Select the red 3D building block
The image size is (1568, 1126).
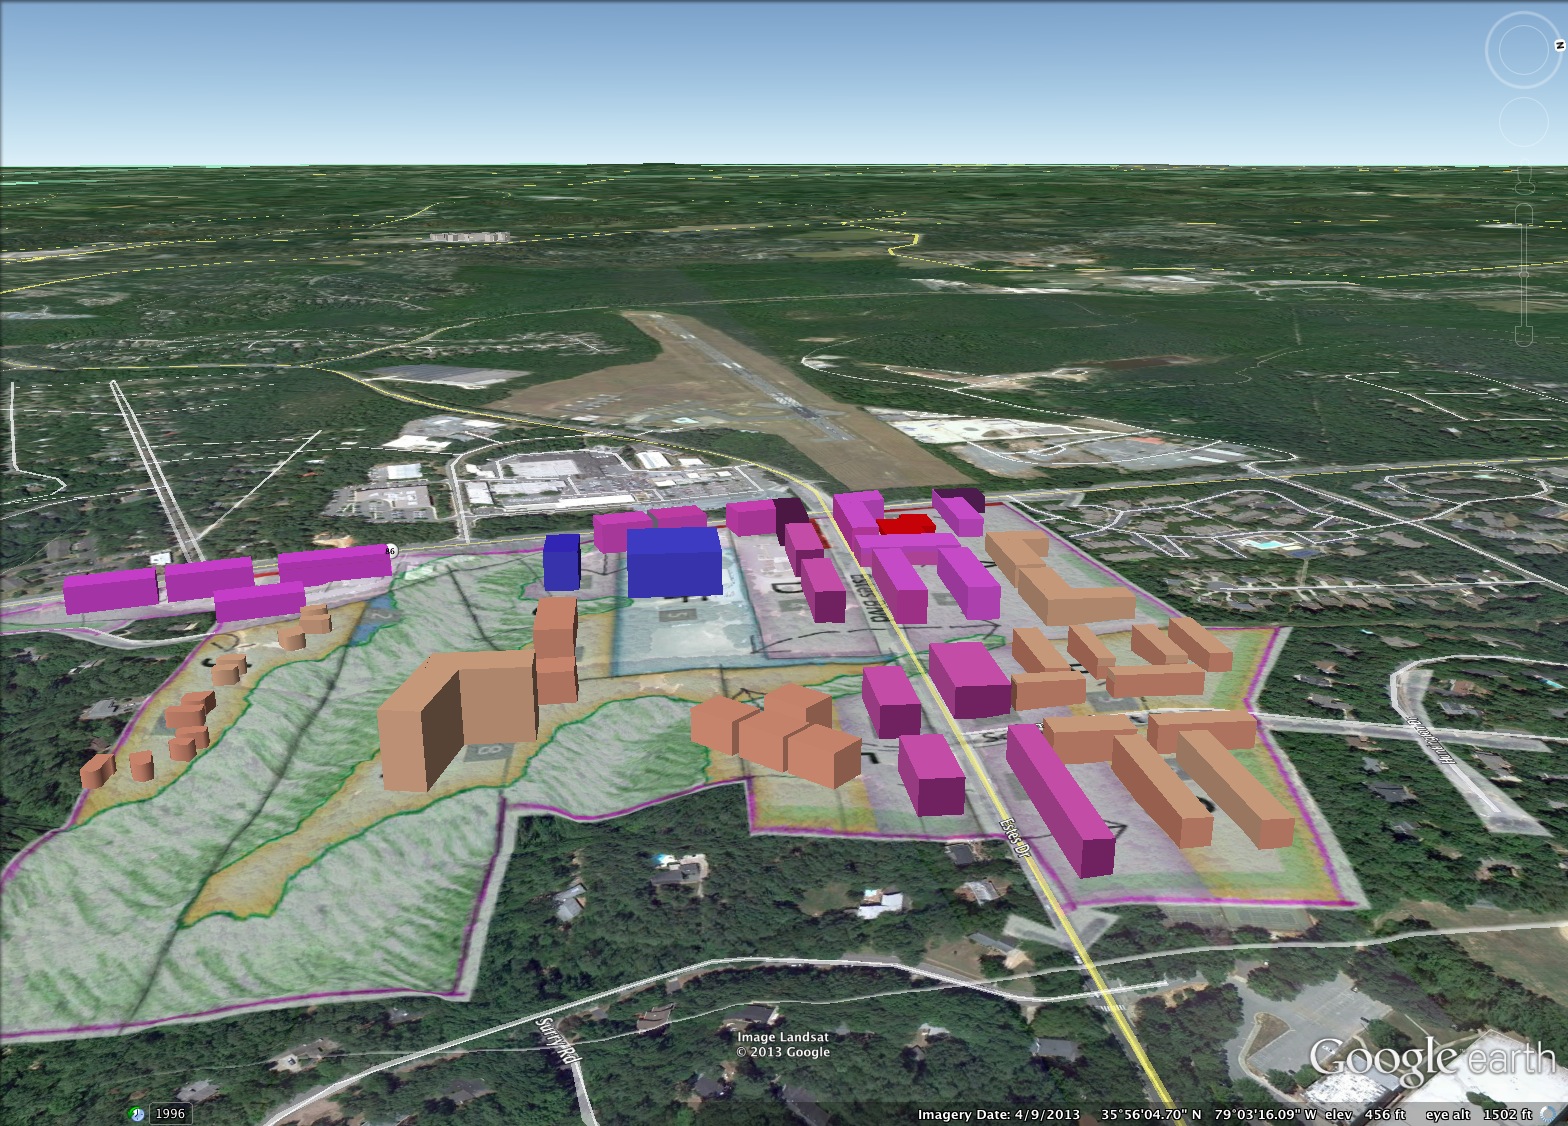coord(905,524)
